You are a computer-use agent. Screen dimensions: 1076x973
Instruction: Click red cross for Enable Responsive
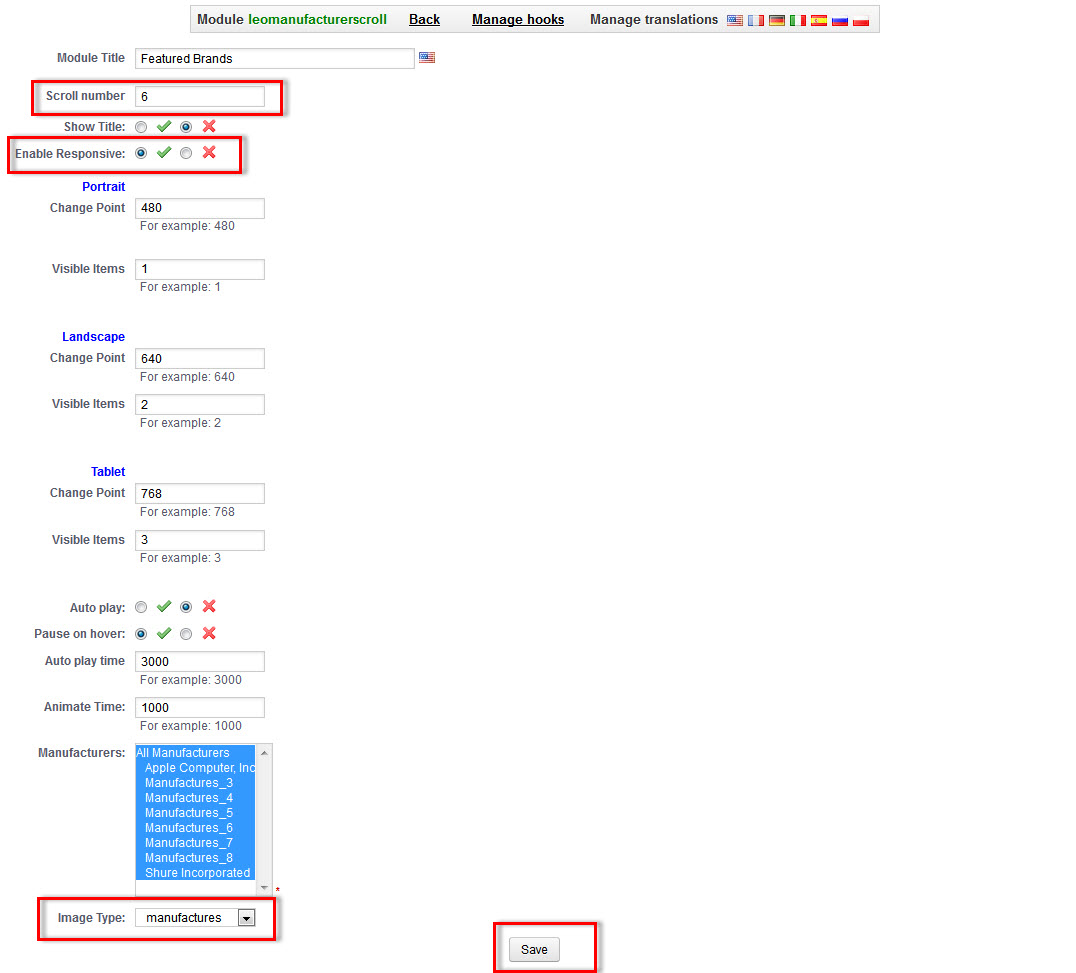pyautogui.click(x=209, y=152)
